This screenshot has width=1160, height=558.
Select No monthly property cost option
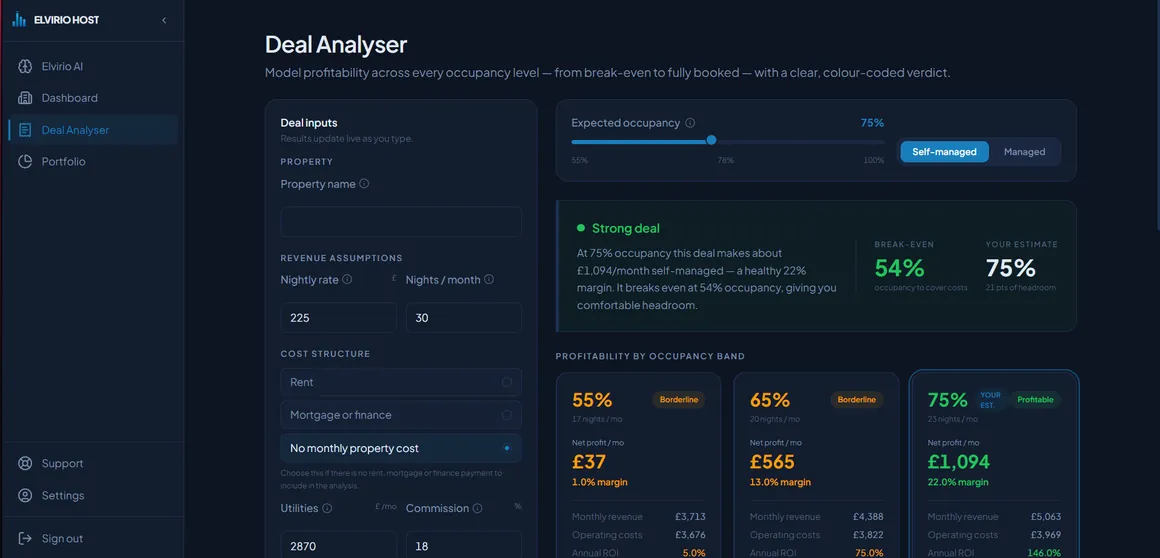401,448
